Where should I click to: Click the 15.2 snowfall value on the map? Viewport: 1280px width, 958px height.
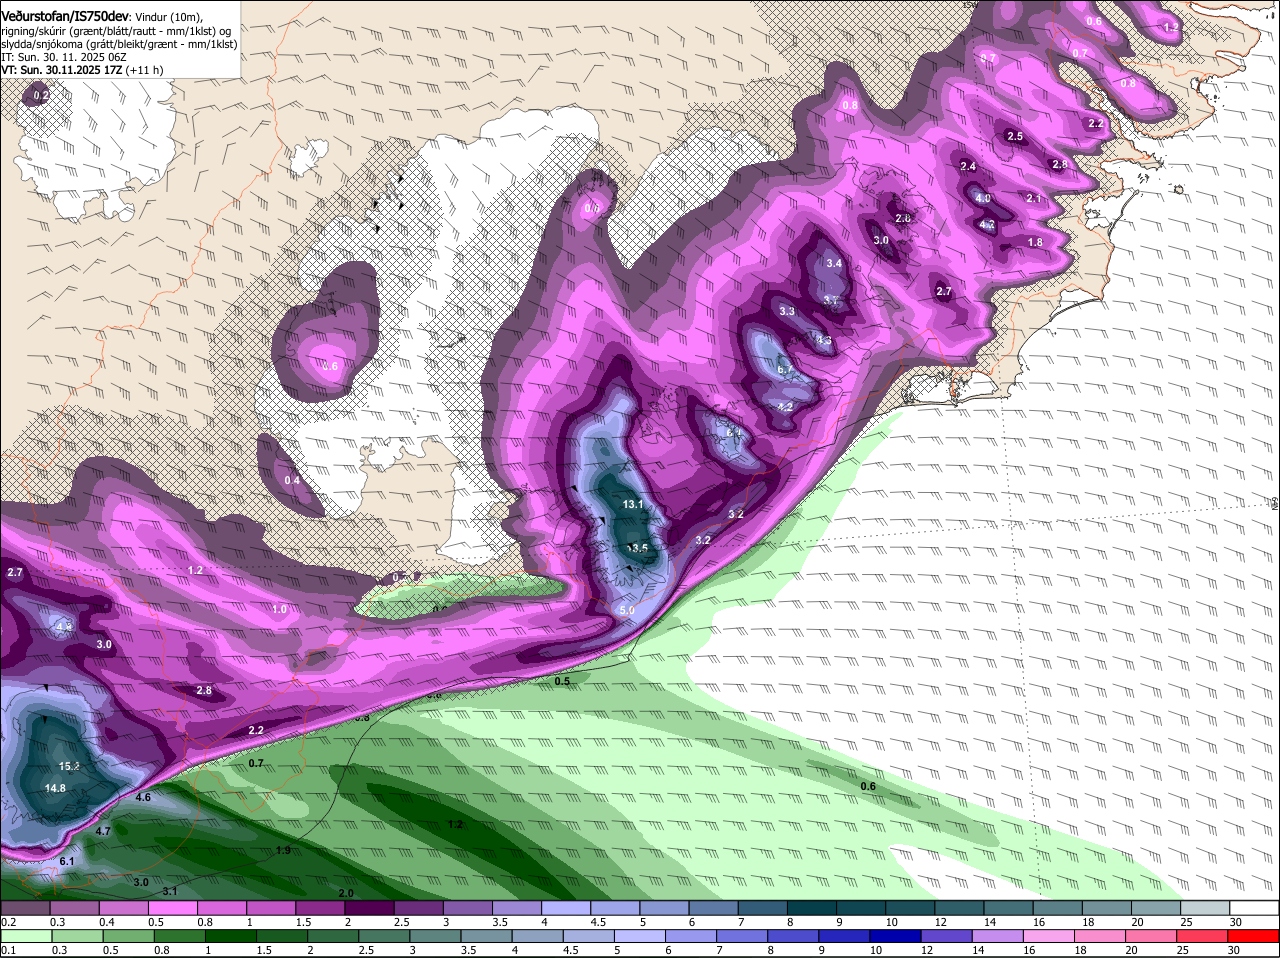pos(69,766)
